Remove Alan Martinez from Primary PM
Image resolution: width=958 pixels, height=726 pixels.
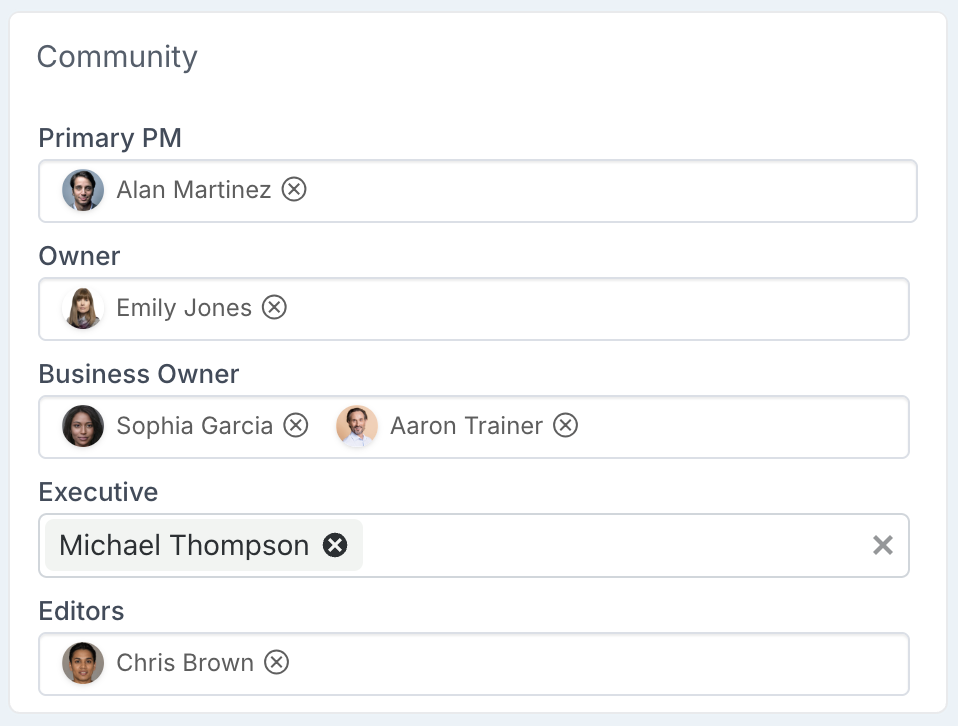tap(294, 189)
